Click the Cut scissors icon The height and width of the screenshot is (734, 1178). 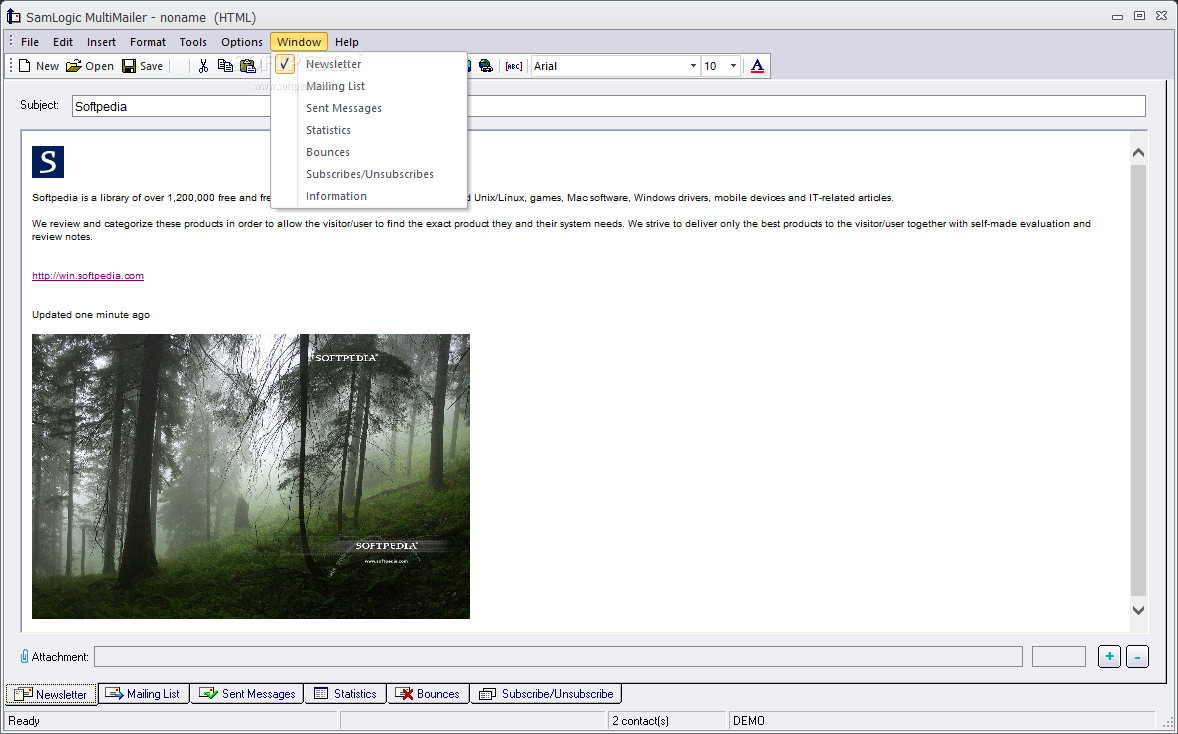point(203,66)
